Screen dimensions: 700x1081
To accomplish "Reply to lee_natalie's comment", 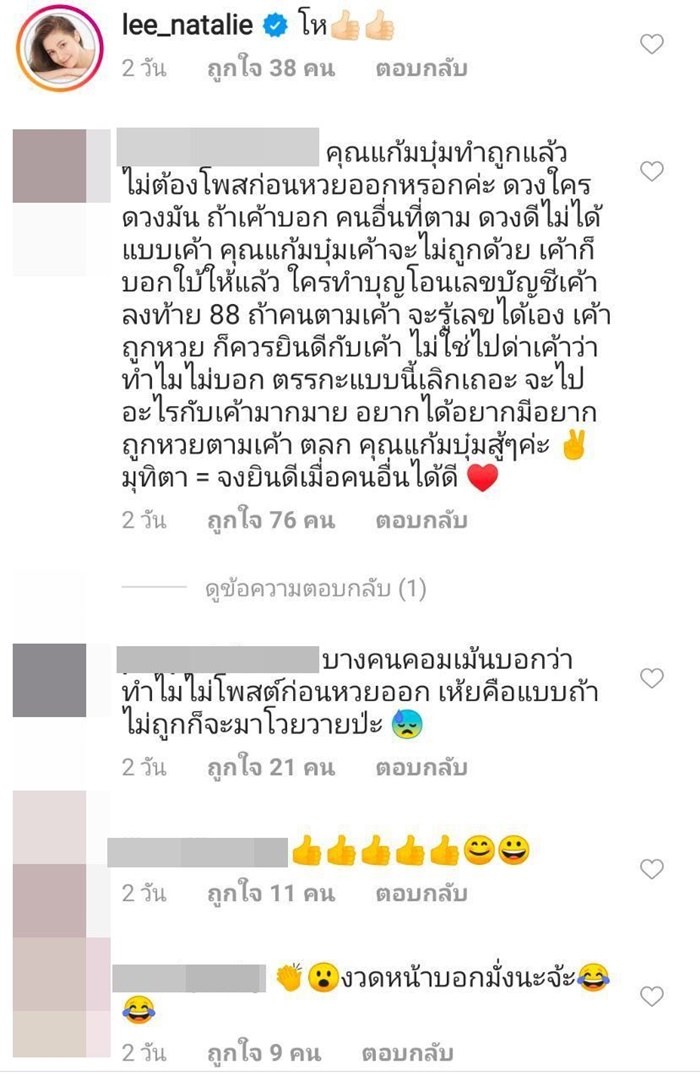I will click(421, 68).
